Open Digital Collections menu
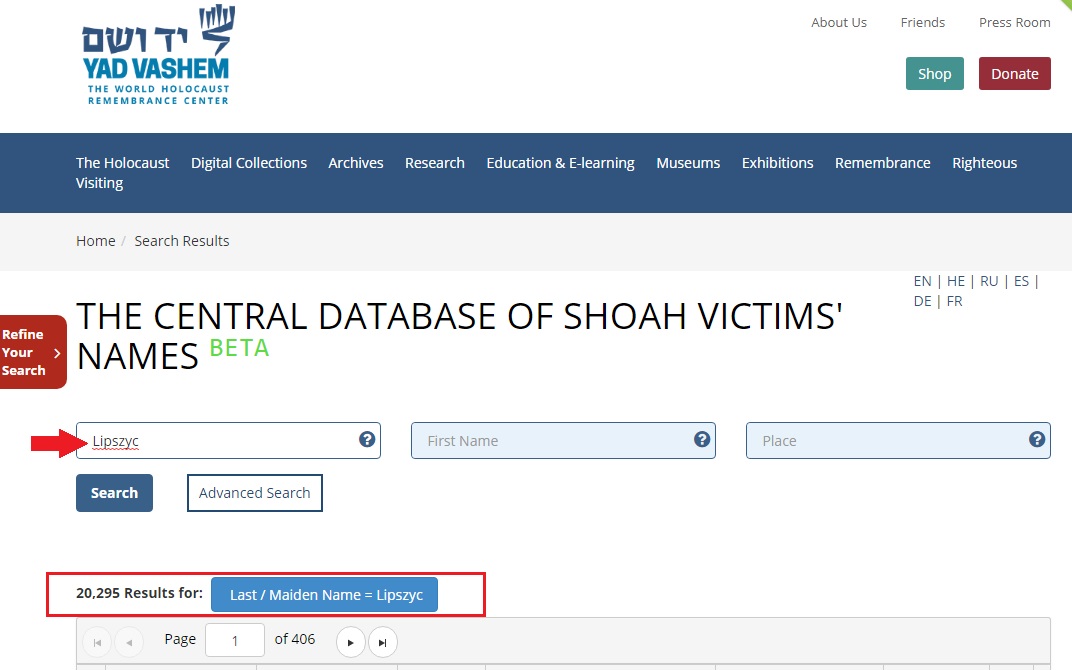Viewport: 1072px width, 670px height. pos(249,163)
